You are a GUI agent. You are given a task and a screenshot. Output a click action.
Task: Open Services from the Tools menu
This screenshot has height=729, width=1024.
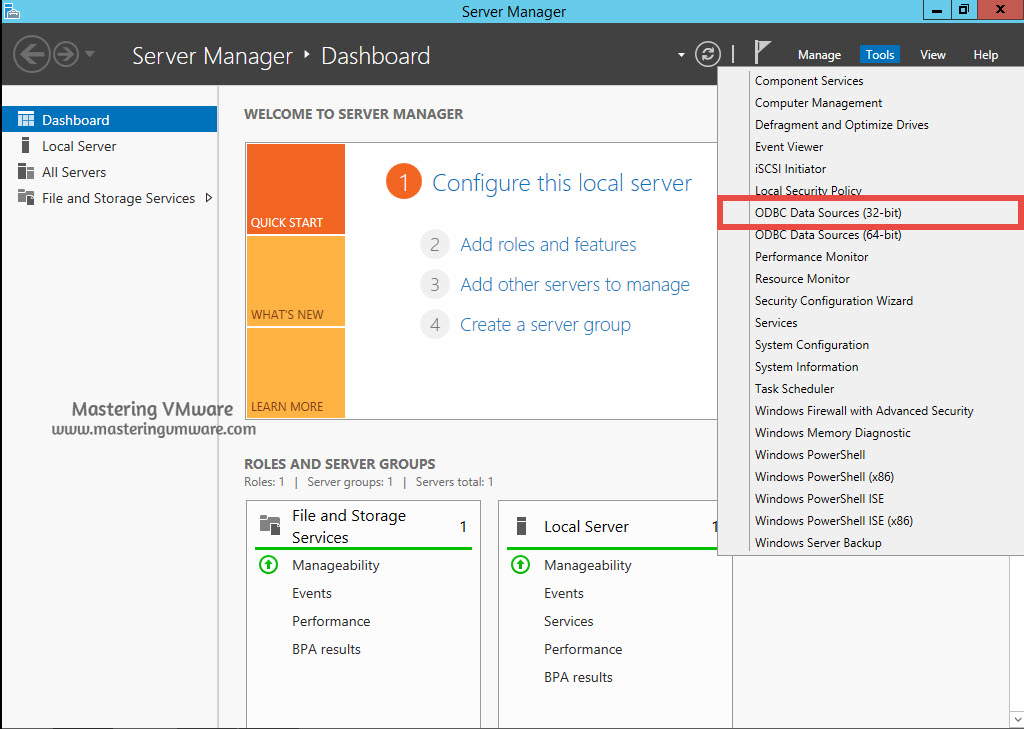pyautogui.click(x=776, y=323)
